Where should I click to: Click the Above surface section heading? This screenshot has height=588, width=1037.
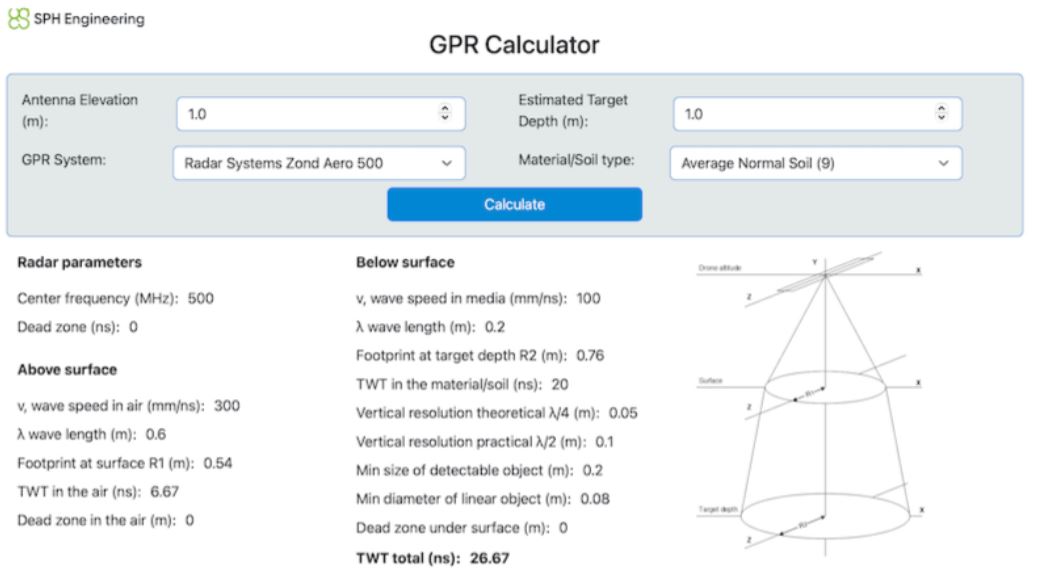pos(67,369)
